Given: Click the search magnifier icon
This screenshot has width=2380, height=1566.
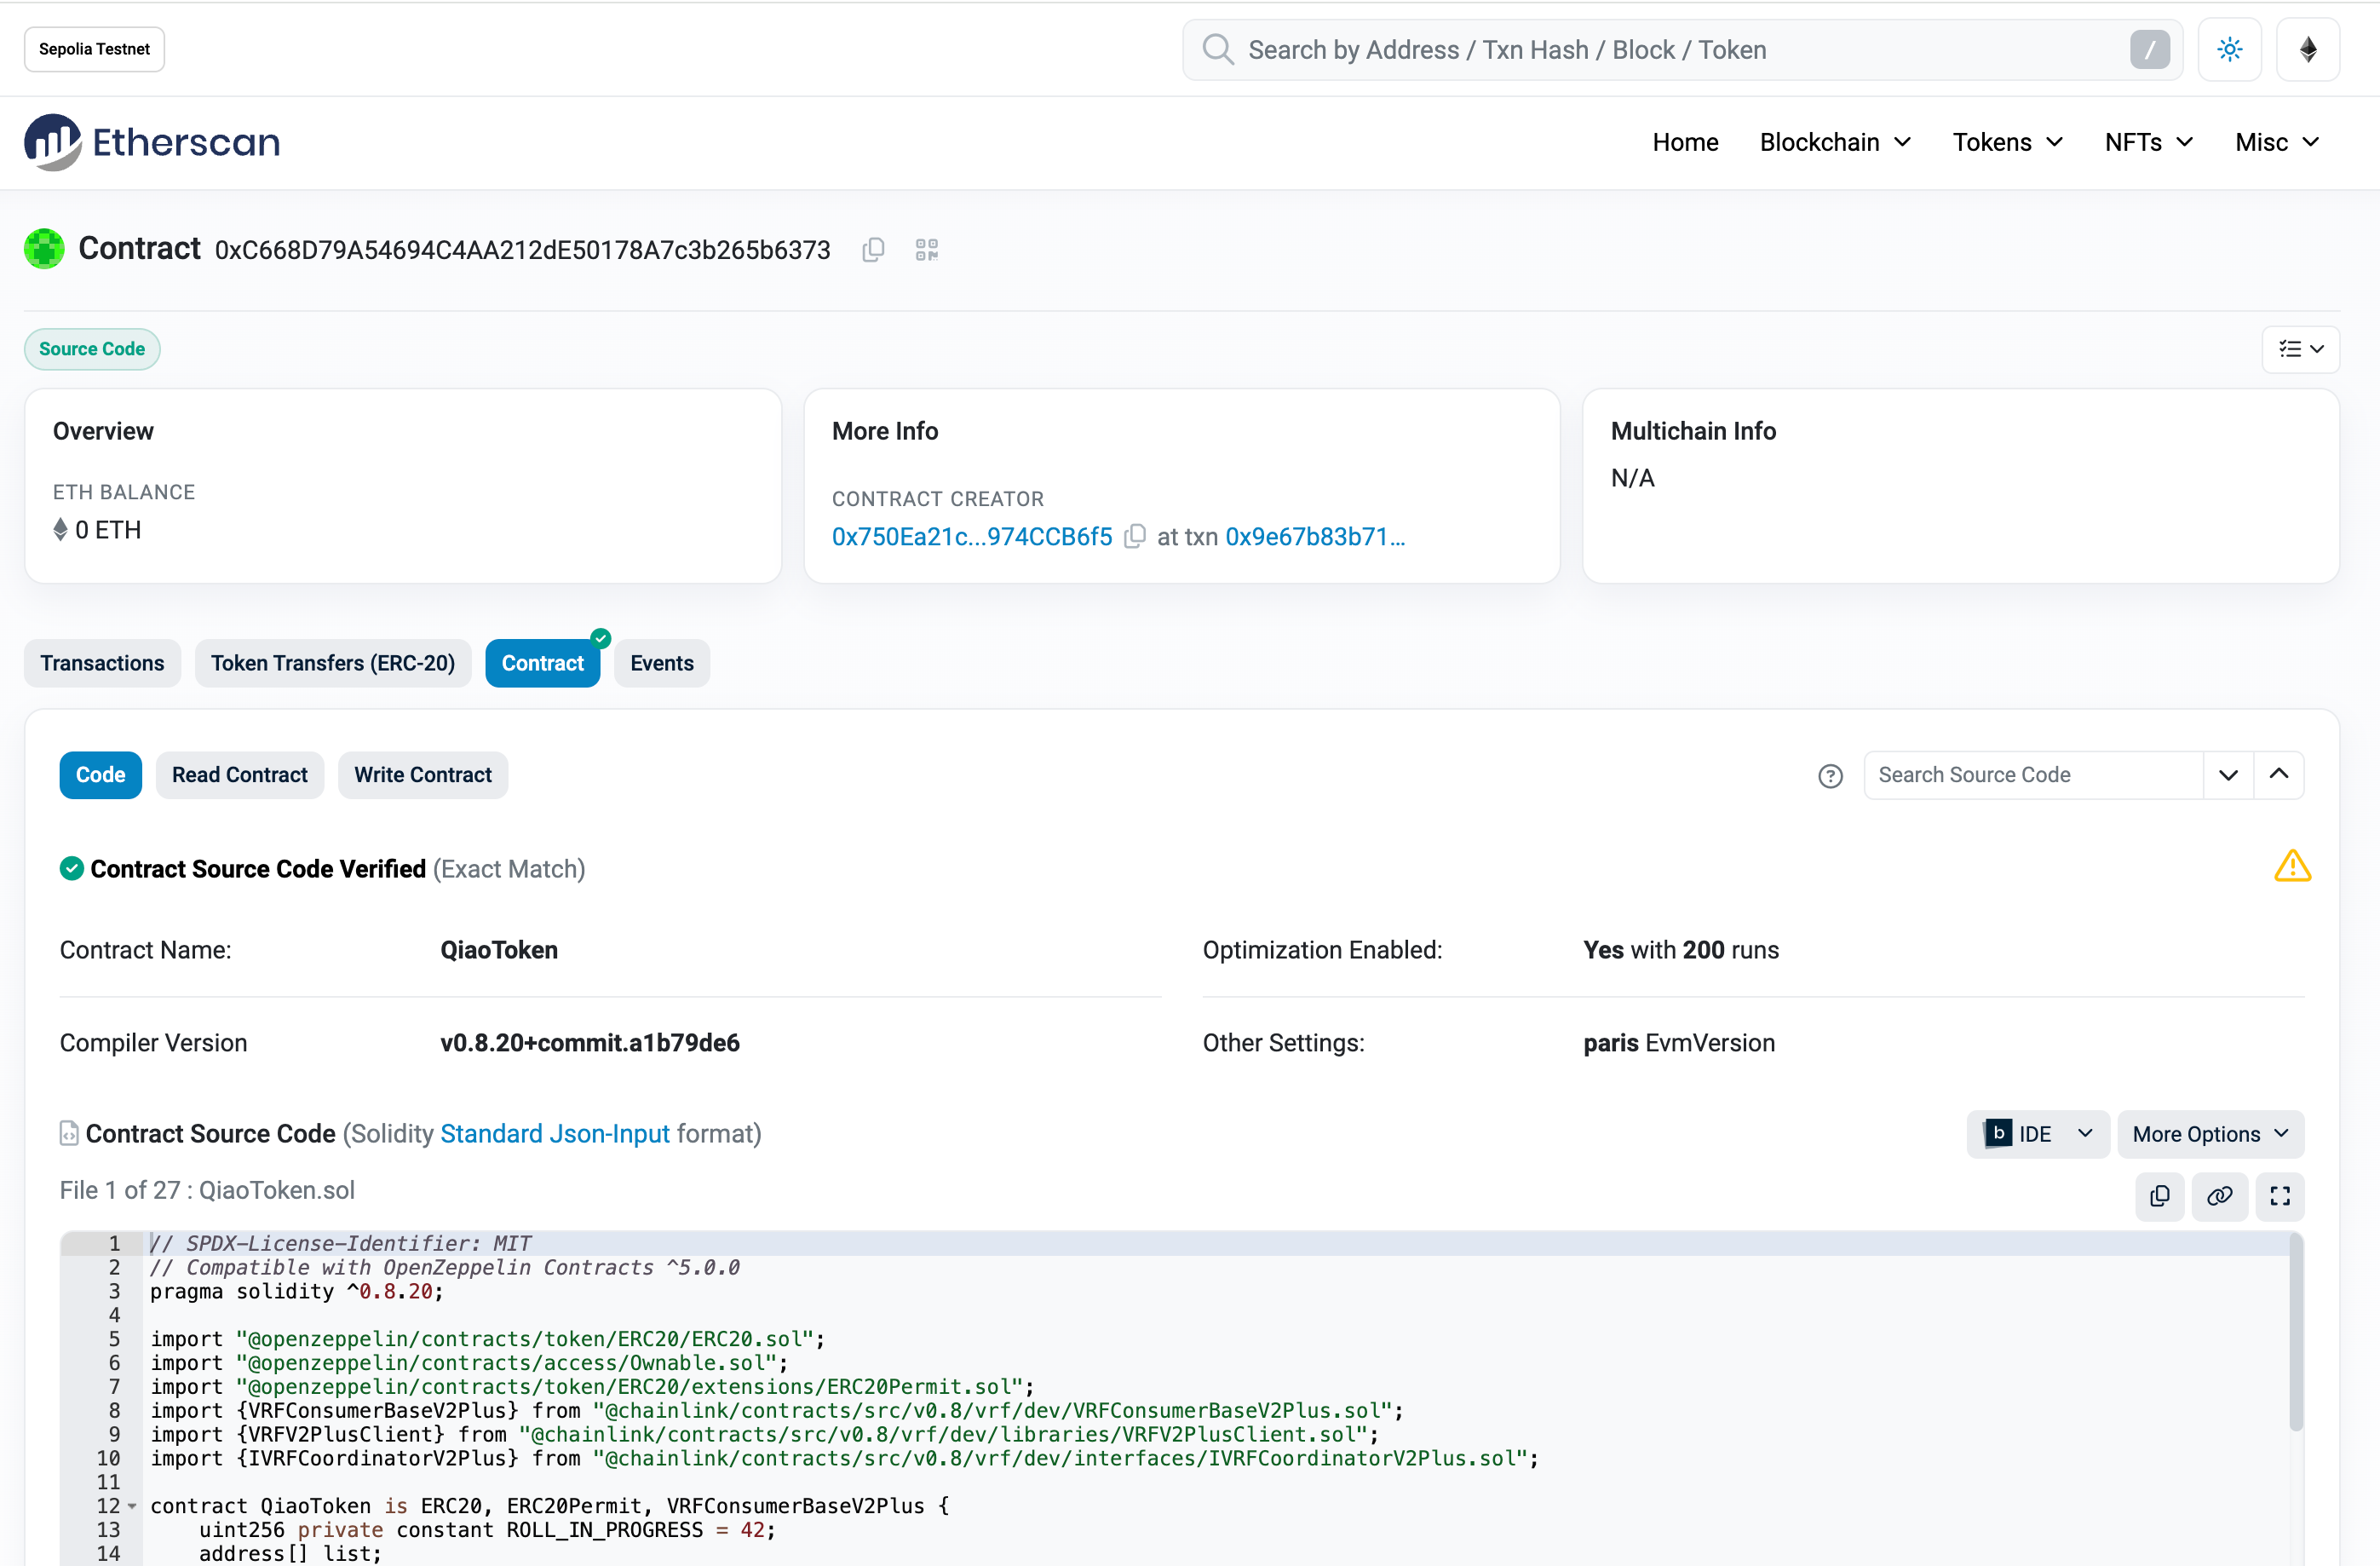Looking at the screenshot, I should click(1217, 49).
